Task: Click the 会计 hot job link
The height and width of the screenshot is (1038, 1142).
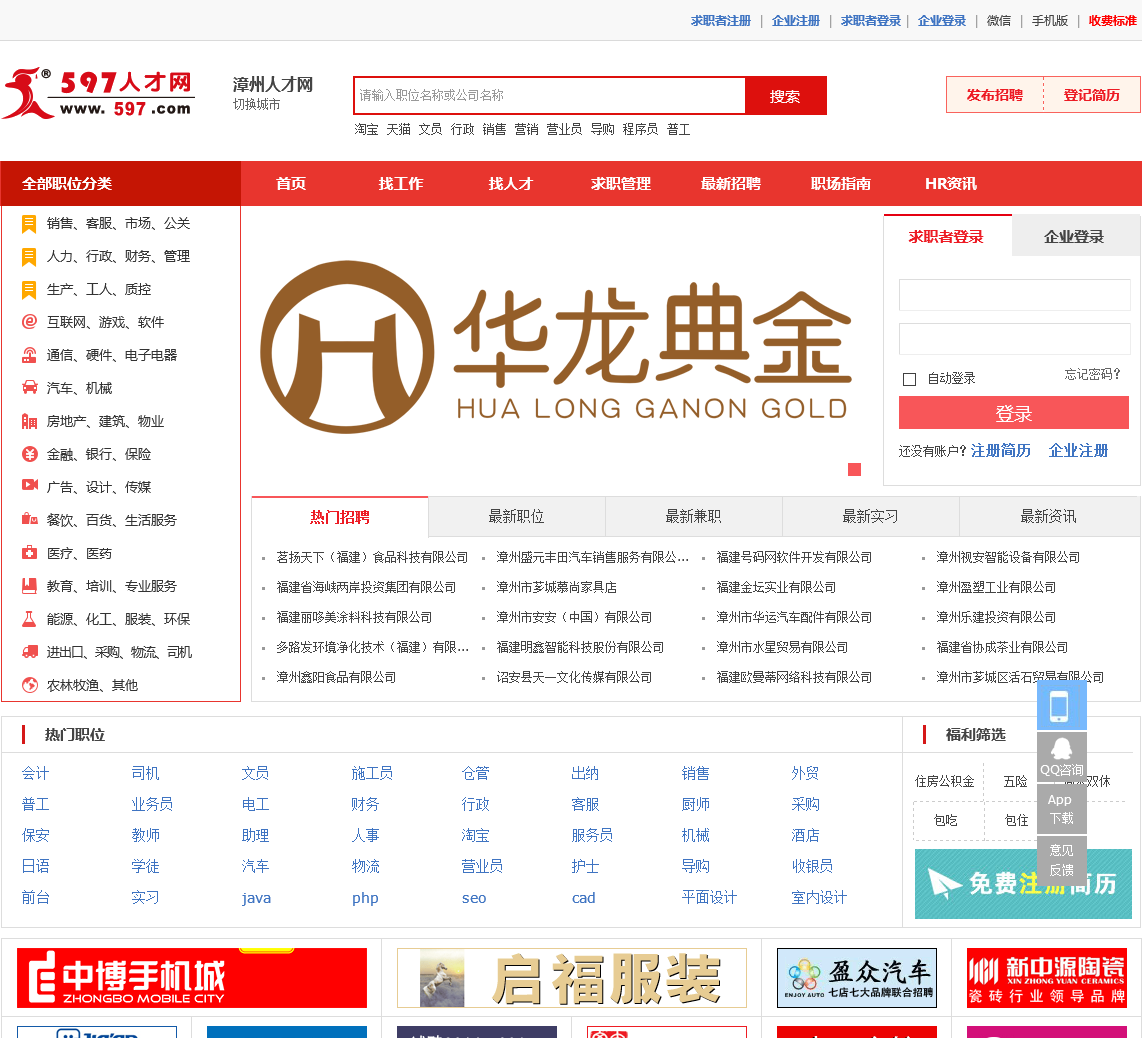Action: (35, 774)
